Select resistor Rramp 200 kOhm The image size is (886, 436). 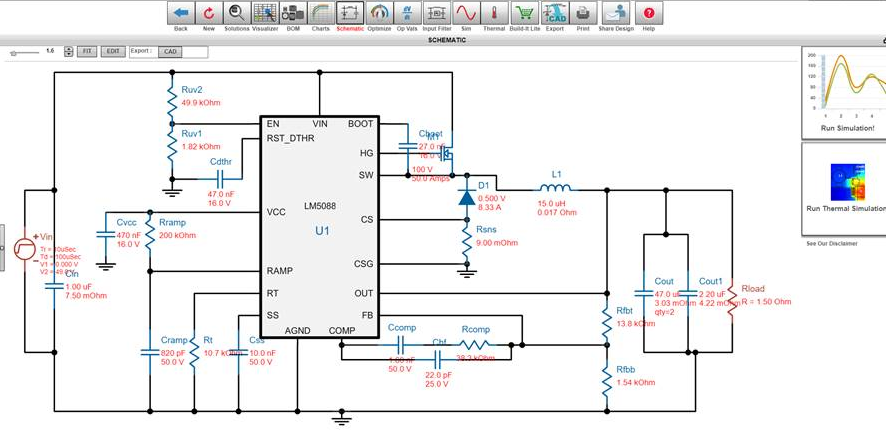click(150, 234)
